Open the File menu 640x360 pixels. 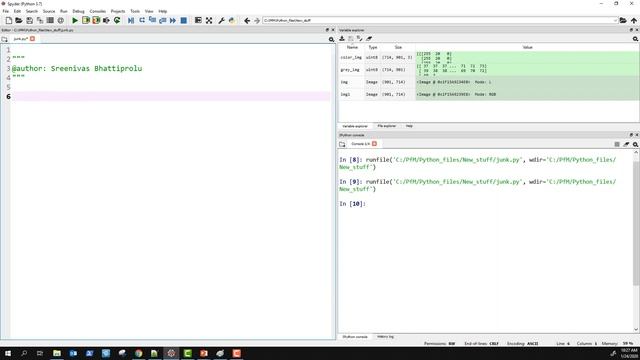[6, 11]
